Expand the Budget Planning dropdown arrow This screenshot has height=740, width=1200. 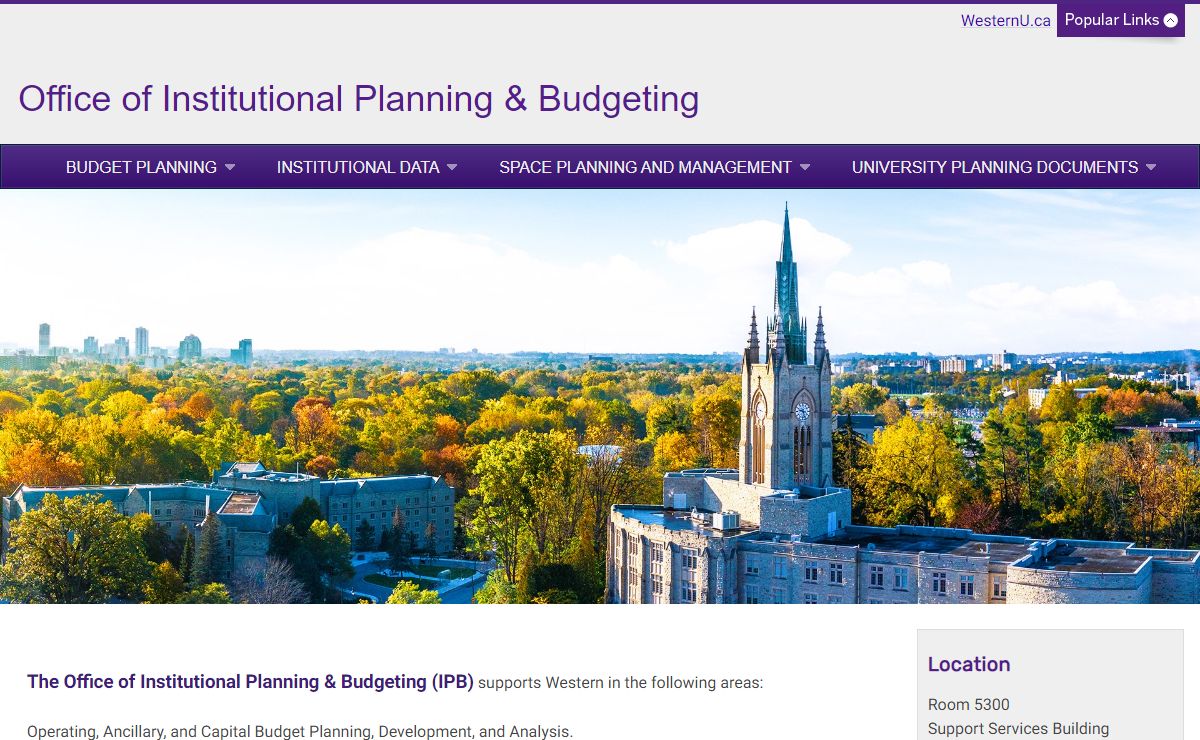[230, 168]
